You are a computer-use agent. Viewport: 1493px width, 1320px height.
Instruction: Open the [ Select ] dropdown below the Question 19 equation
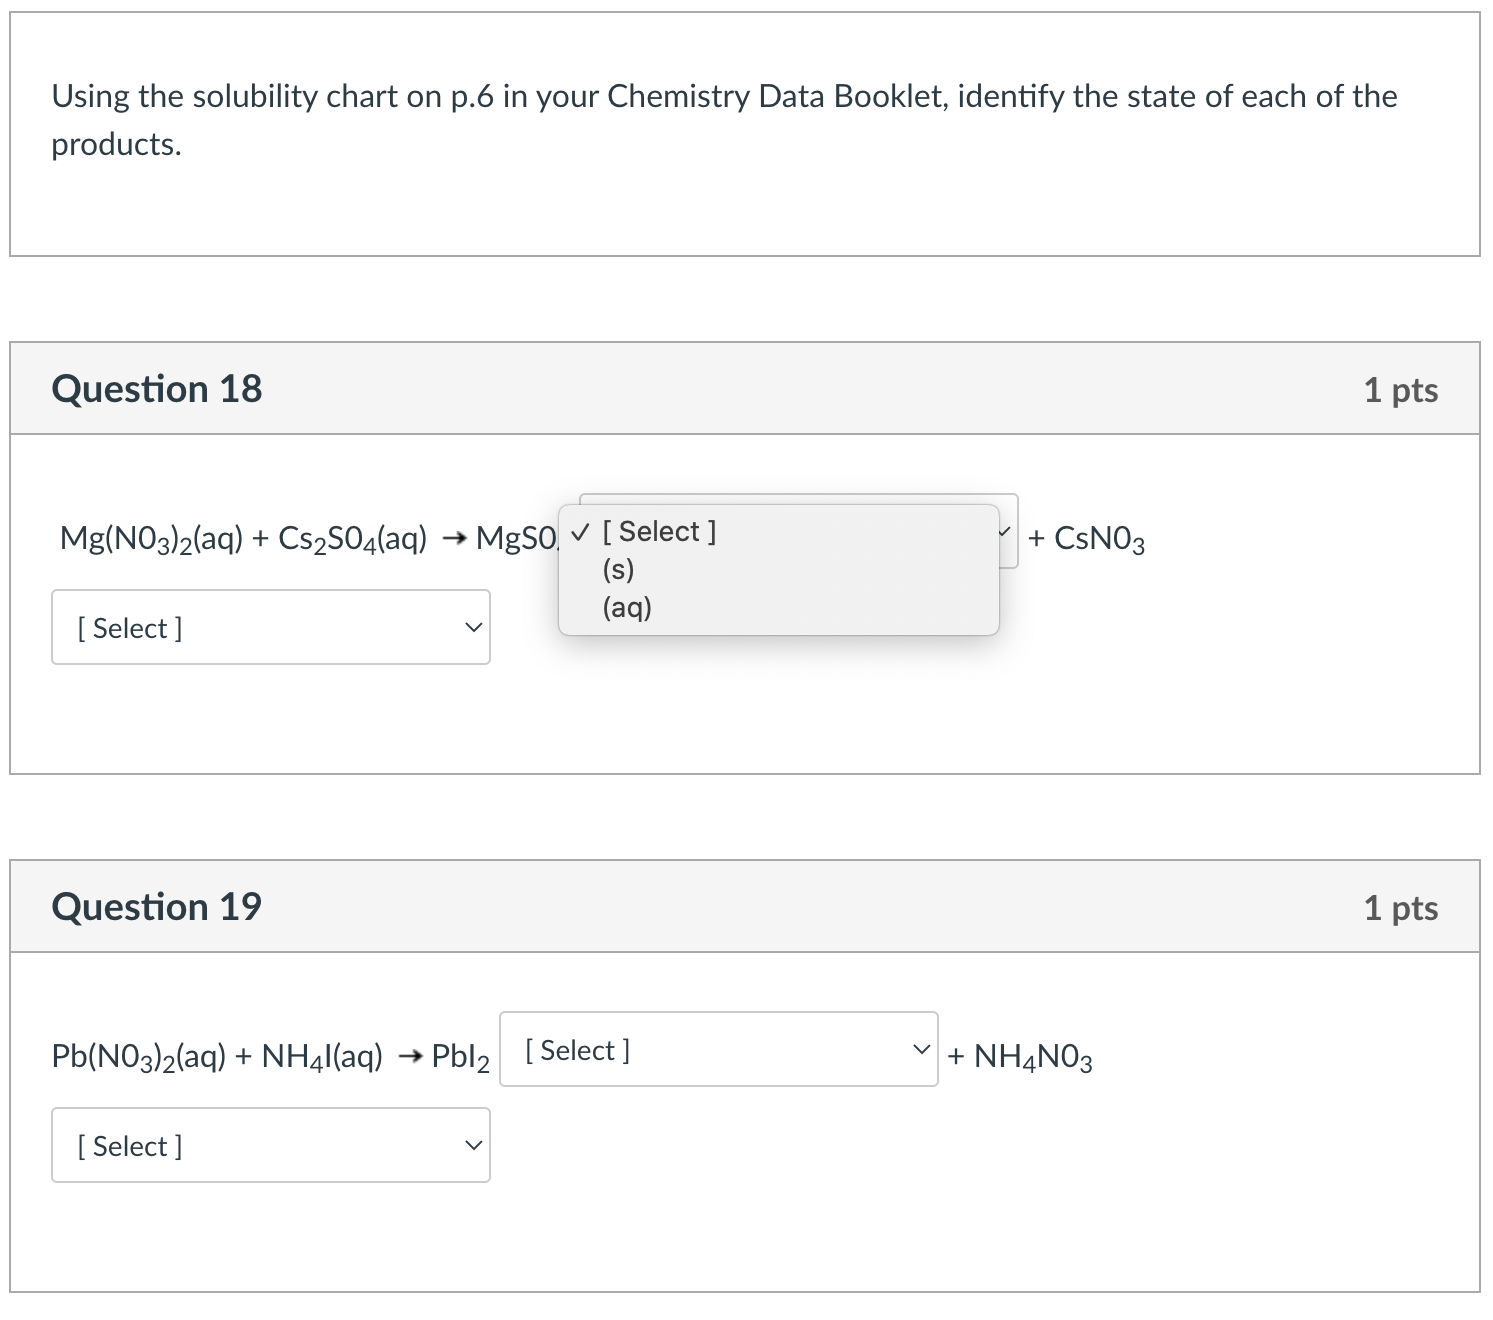click(x=270, y=1145)
